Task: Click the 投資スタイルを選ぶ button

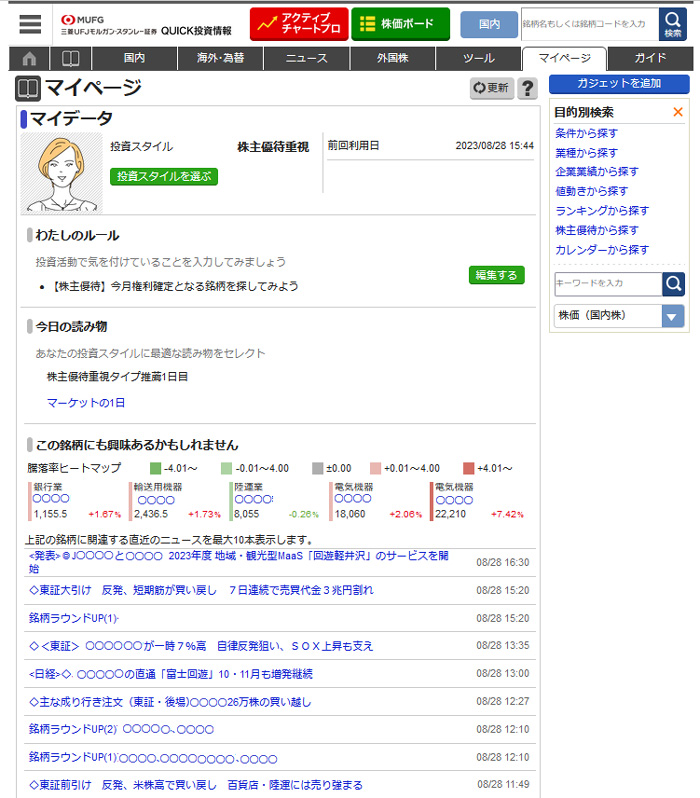Action: (x=164, y=176)
